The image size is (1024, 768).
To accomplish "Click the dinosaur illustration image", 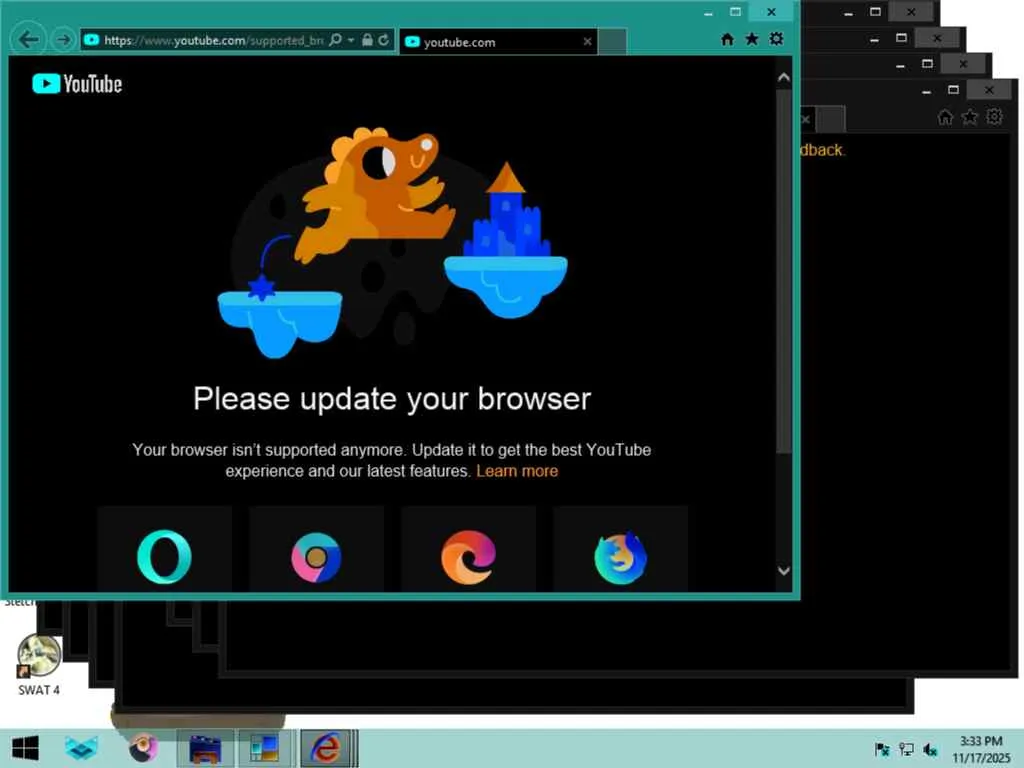I will [392, 242].
